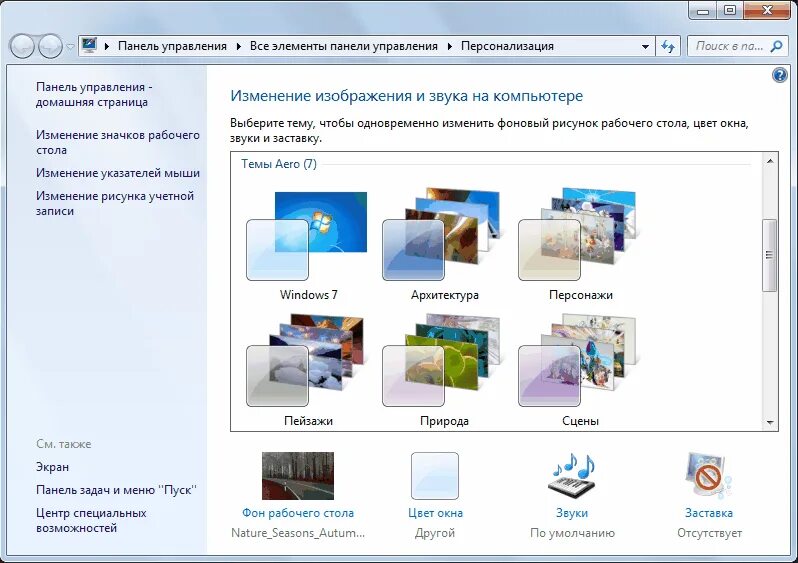Choose the Персонажи theme
Viewport: 798px width, 563px height.
coord(578,234)
